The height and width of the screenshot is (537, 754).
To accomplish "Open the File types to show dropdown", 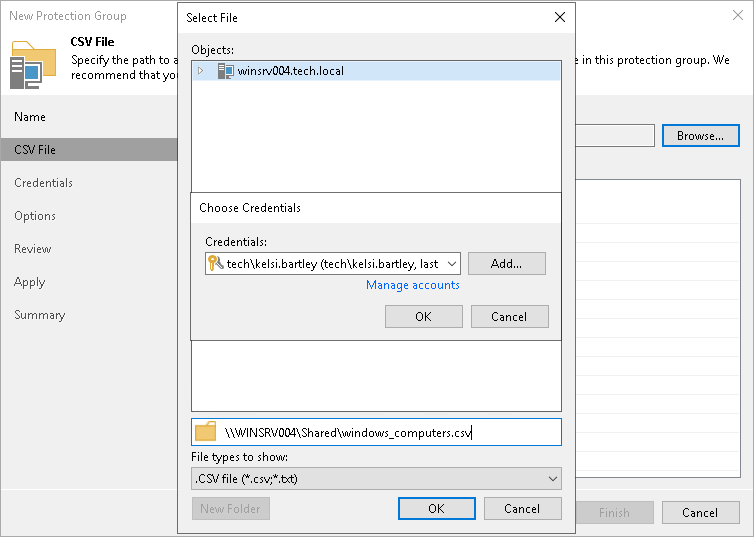I will [x=376, y=478].
